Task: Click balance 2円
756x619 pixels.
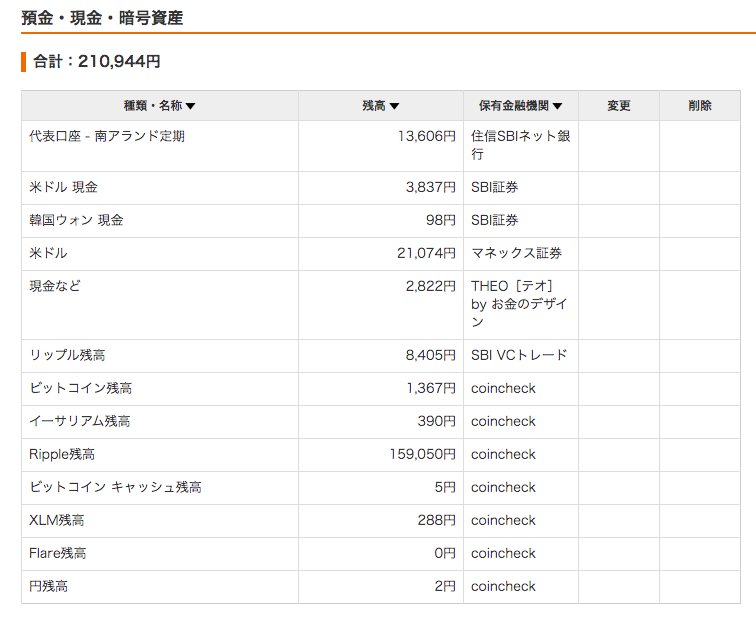Action: (445, 587)
